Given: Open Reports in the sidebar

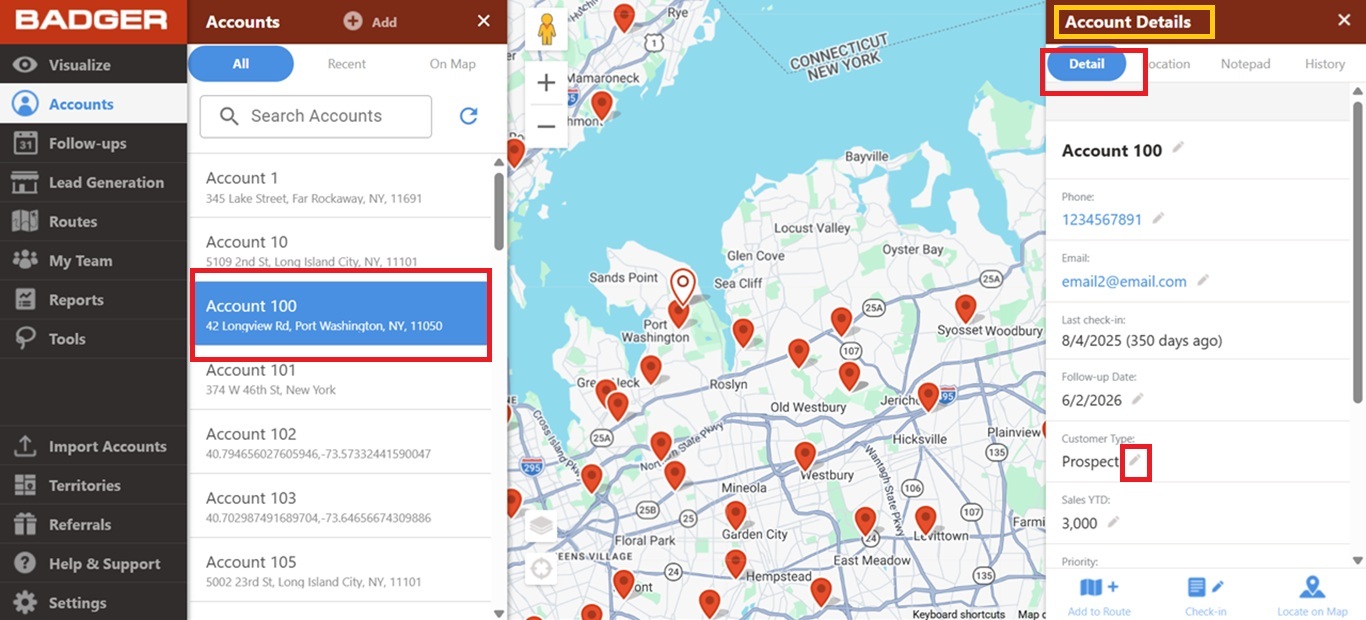Looking at the screenshot, I should click(93, 299).
